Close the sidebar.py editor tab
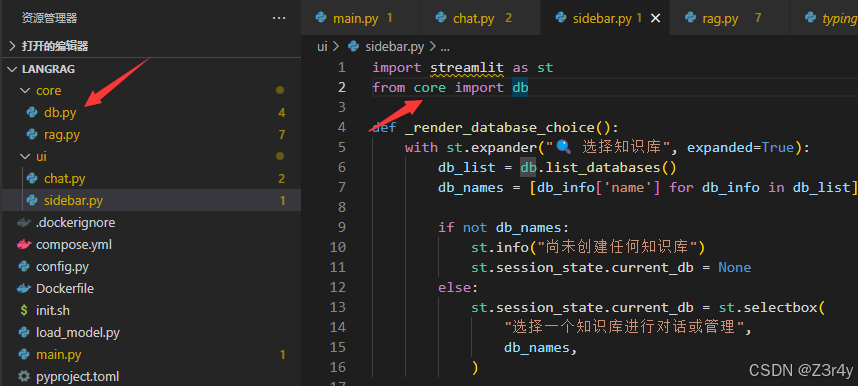This screenshot has height=386, width=858. (655, 19)
